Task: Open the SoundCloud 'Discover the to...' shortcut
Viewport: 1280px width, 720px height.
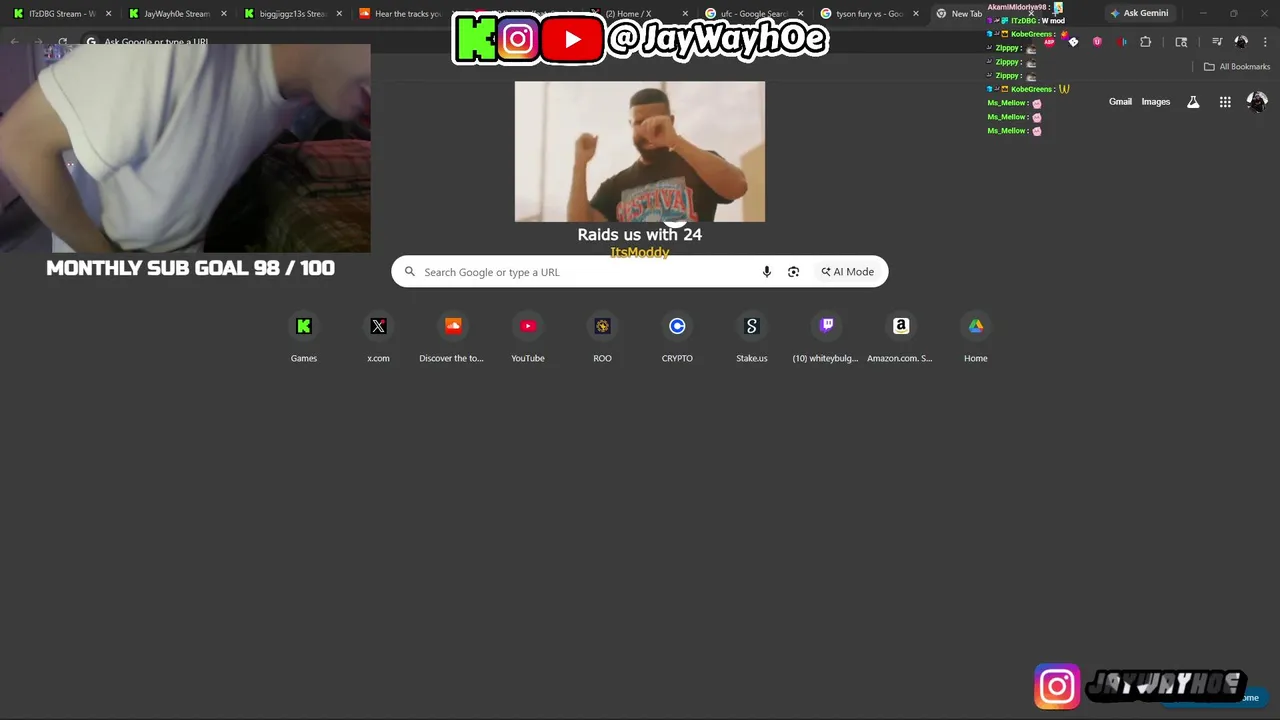Action: pos(452,338)
